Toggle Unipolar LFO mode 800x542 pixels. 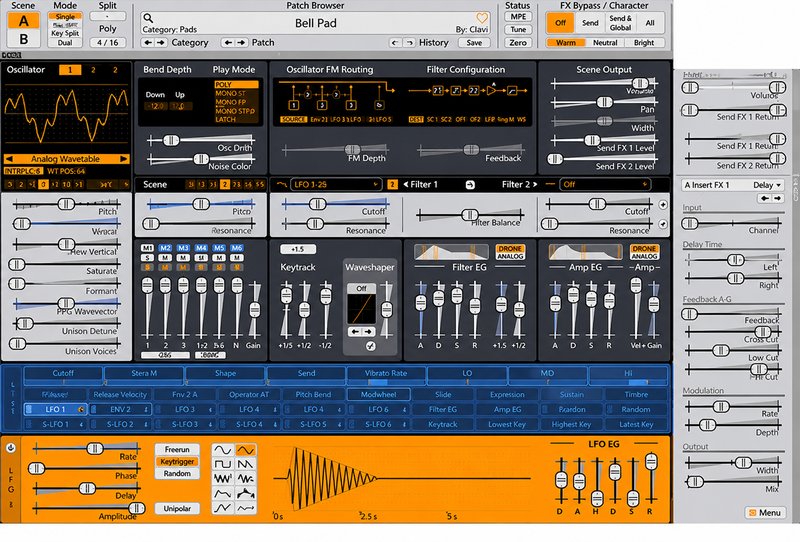[x=177, y=508]
